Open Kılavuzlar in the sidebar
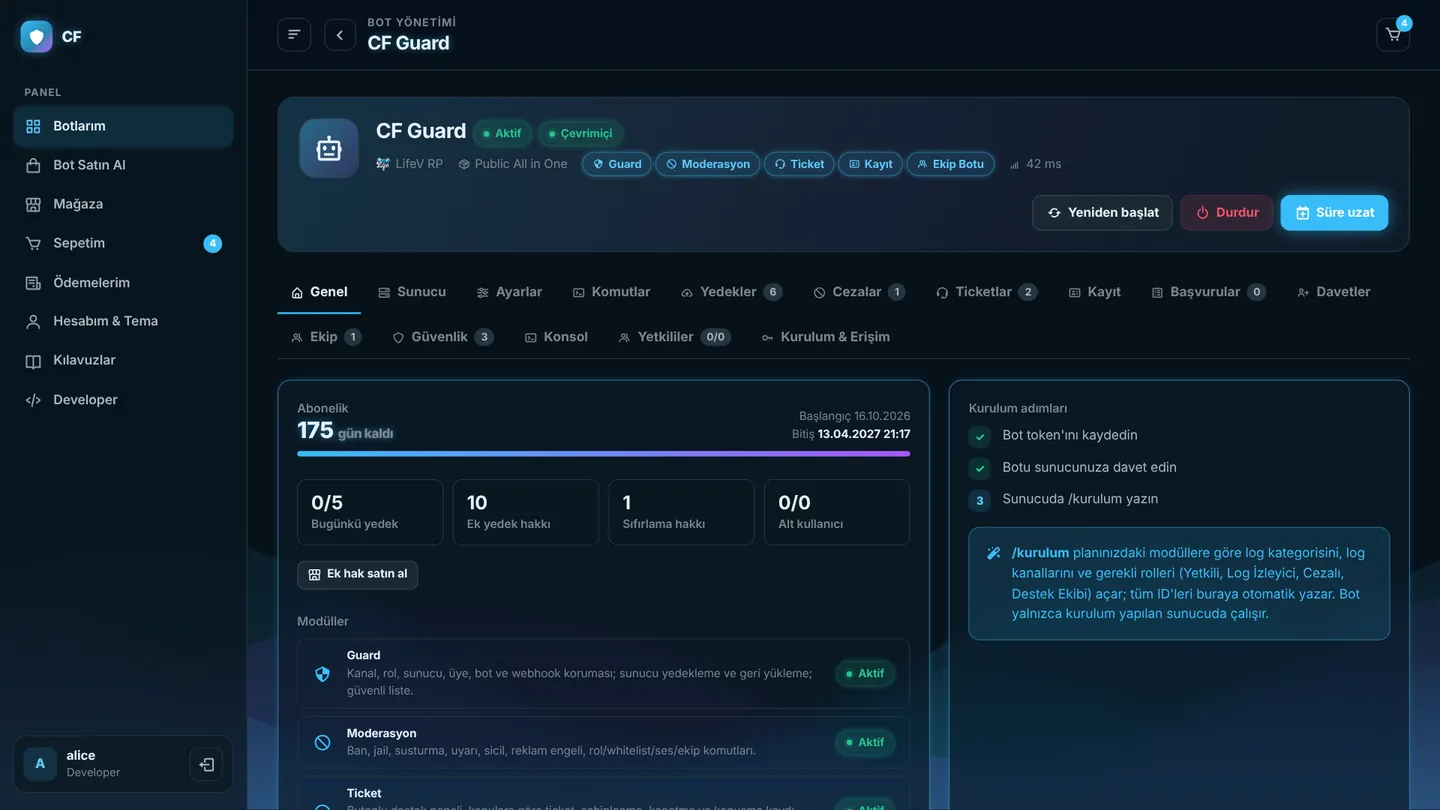 [x=123, y=360]
